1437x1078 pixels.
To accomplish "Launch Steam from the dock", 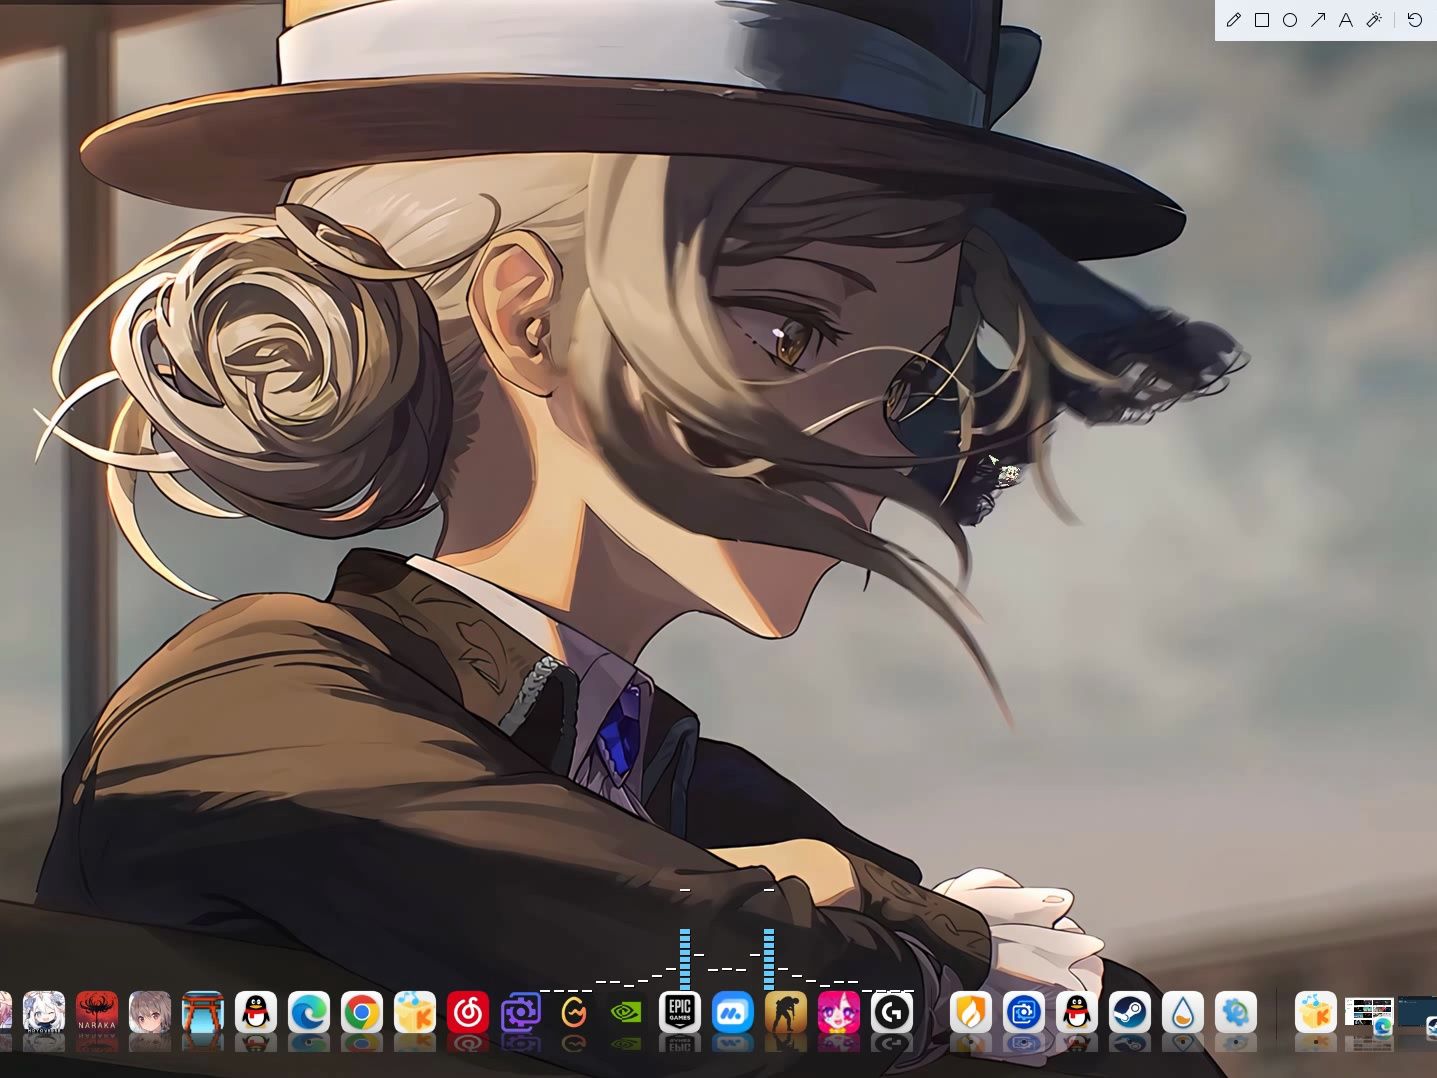I will (x=1129, y=1012).
